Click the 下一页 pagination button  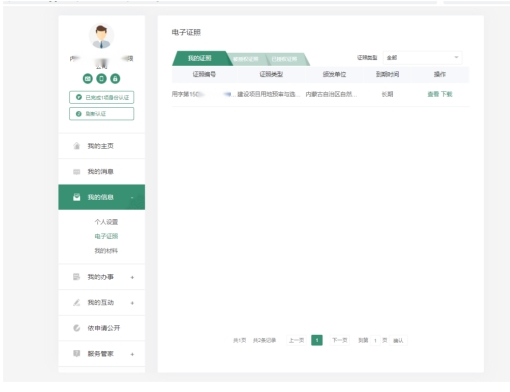[340, 340]
